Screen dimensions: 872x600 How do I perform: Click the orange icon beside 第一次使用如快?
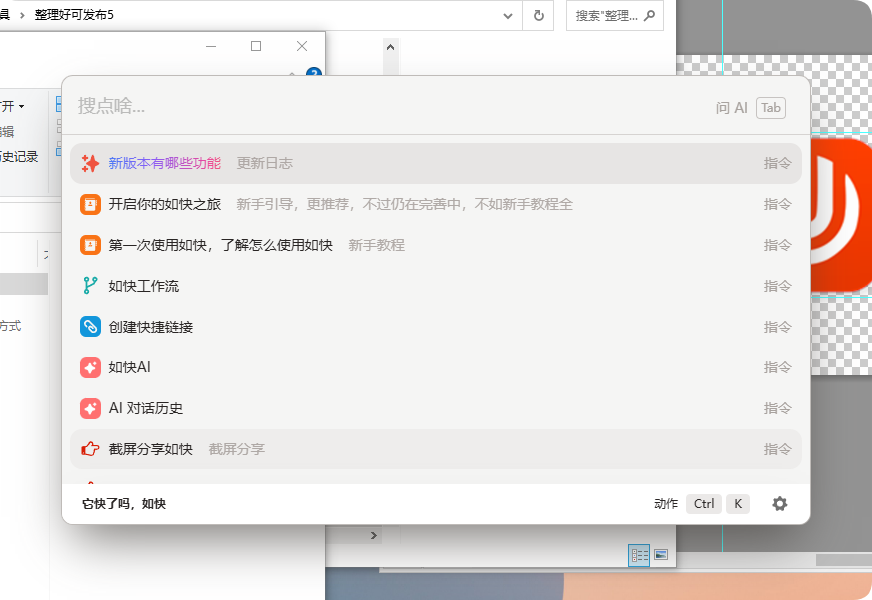(90, 245)
